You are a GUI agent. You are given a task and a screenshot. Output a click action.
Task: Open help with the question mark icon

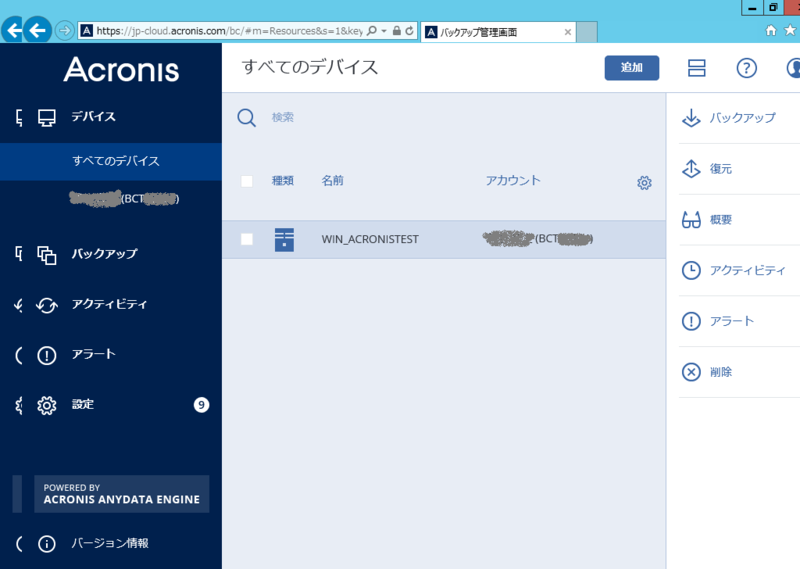pos(746,68)
